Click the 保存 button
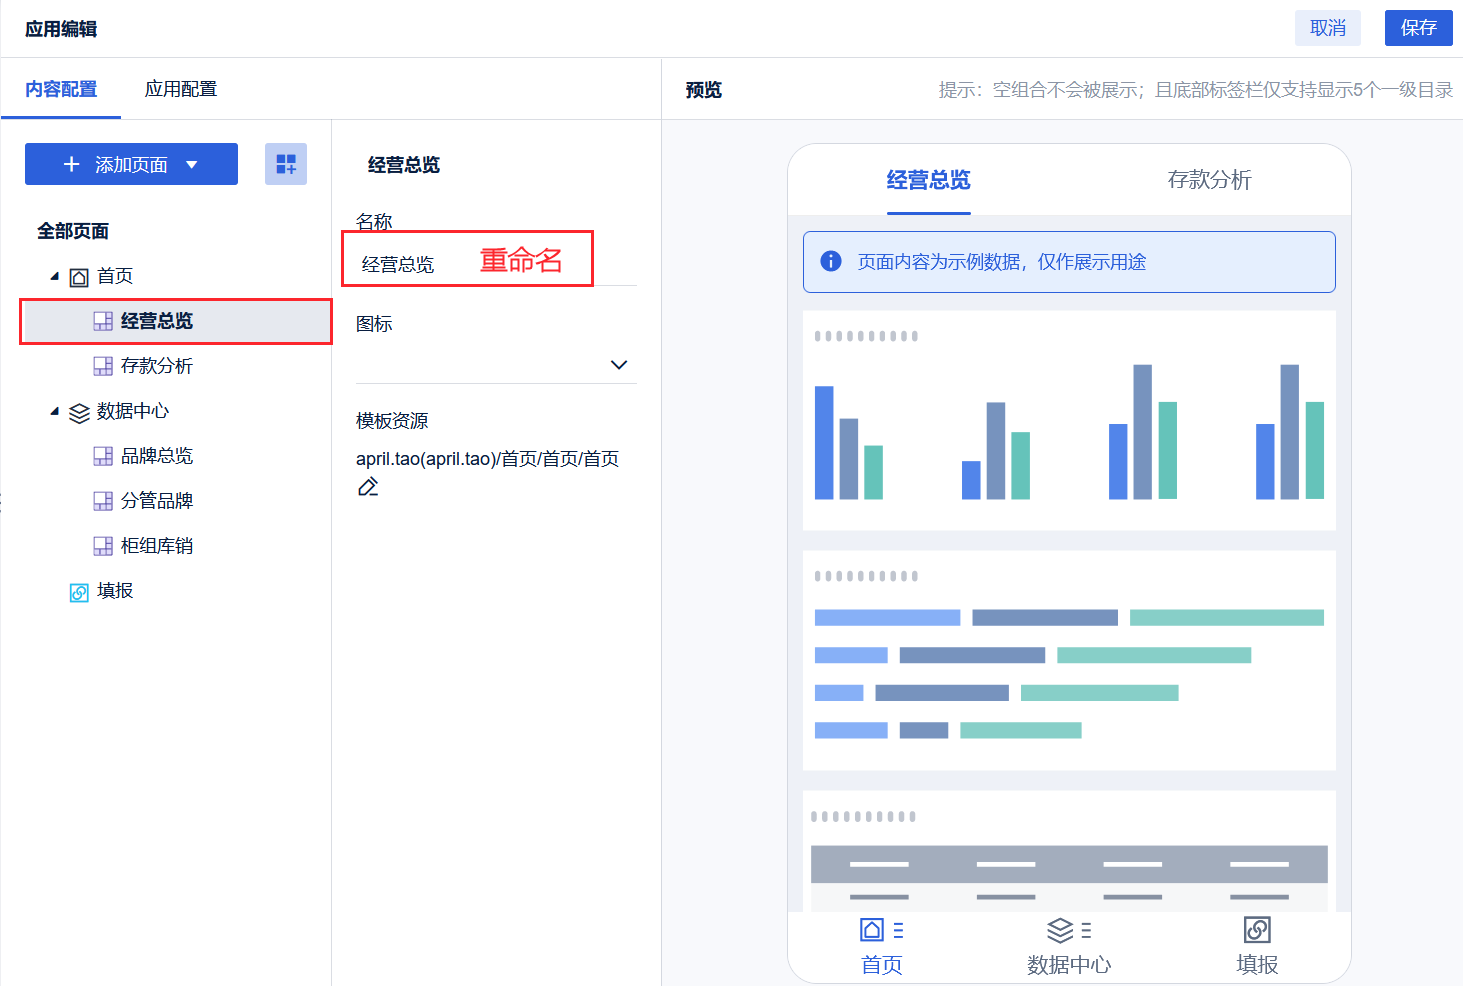The image size is (1463, 986). (1419, 28)
